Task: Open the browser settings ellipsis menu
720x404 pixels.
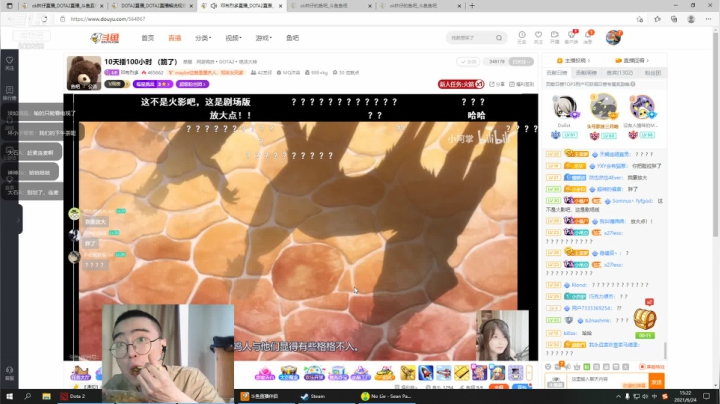Action: [x=708, y=19]
